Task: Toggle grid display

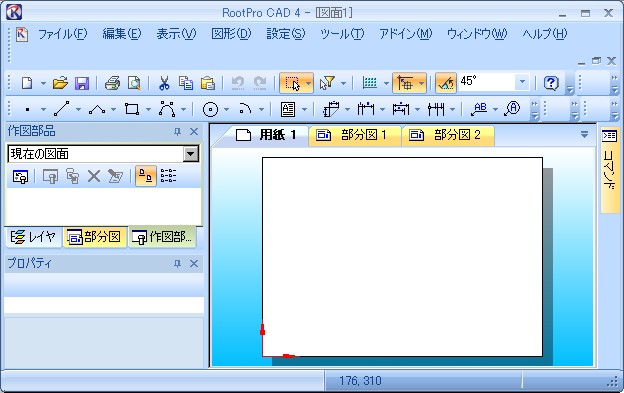Action: pyautogui.click(x=370, y=83)
